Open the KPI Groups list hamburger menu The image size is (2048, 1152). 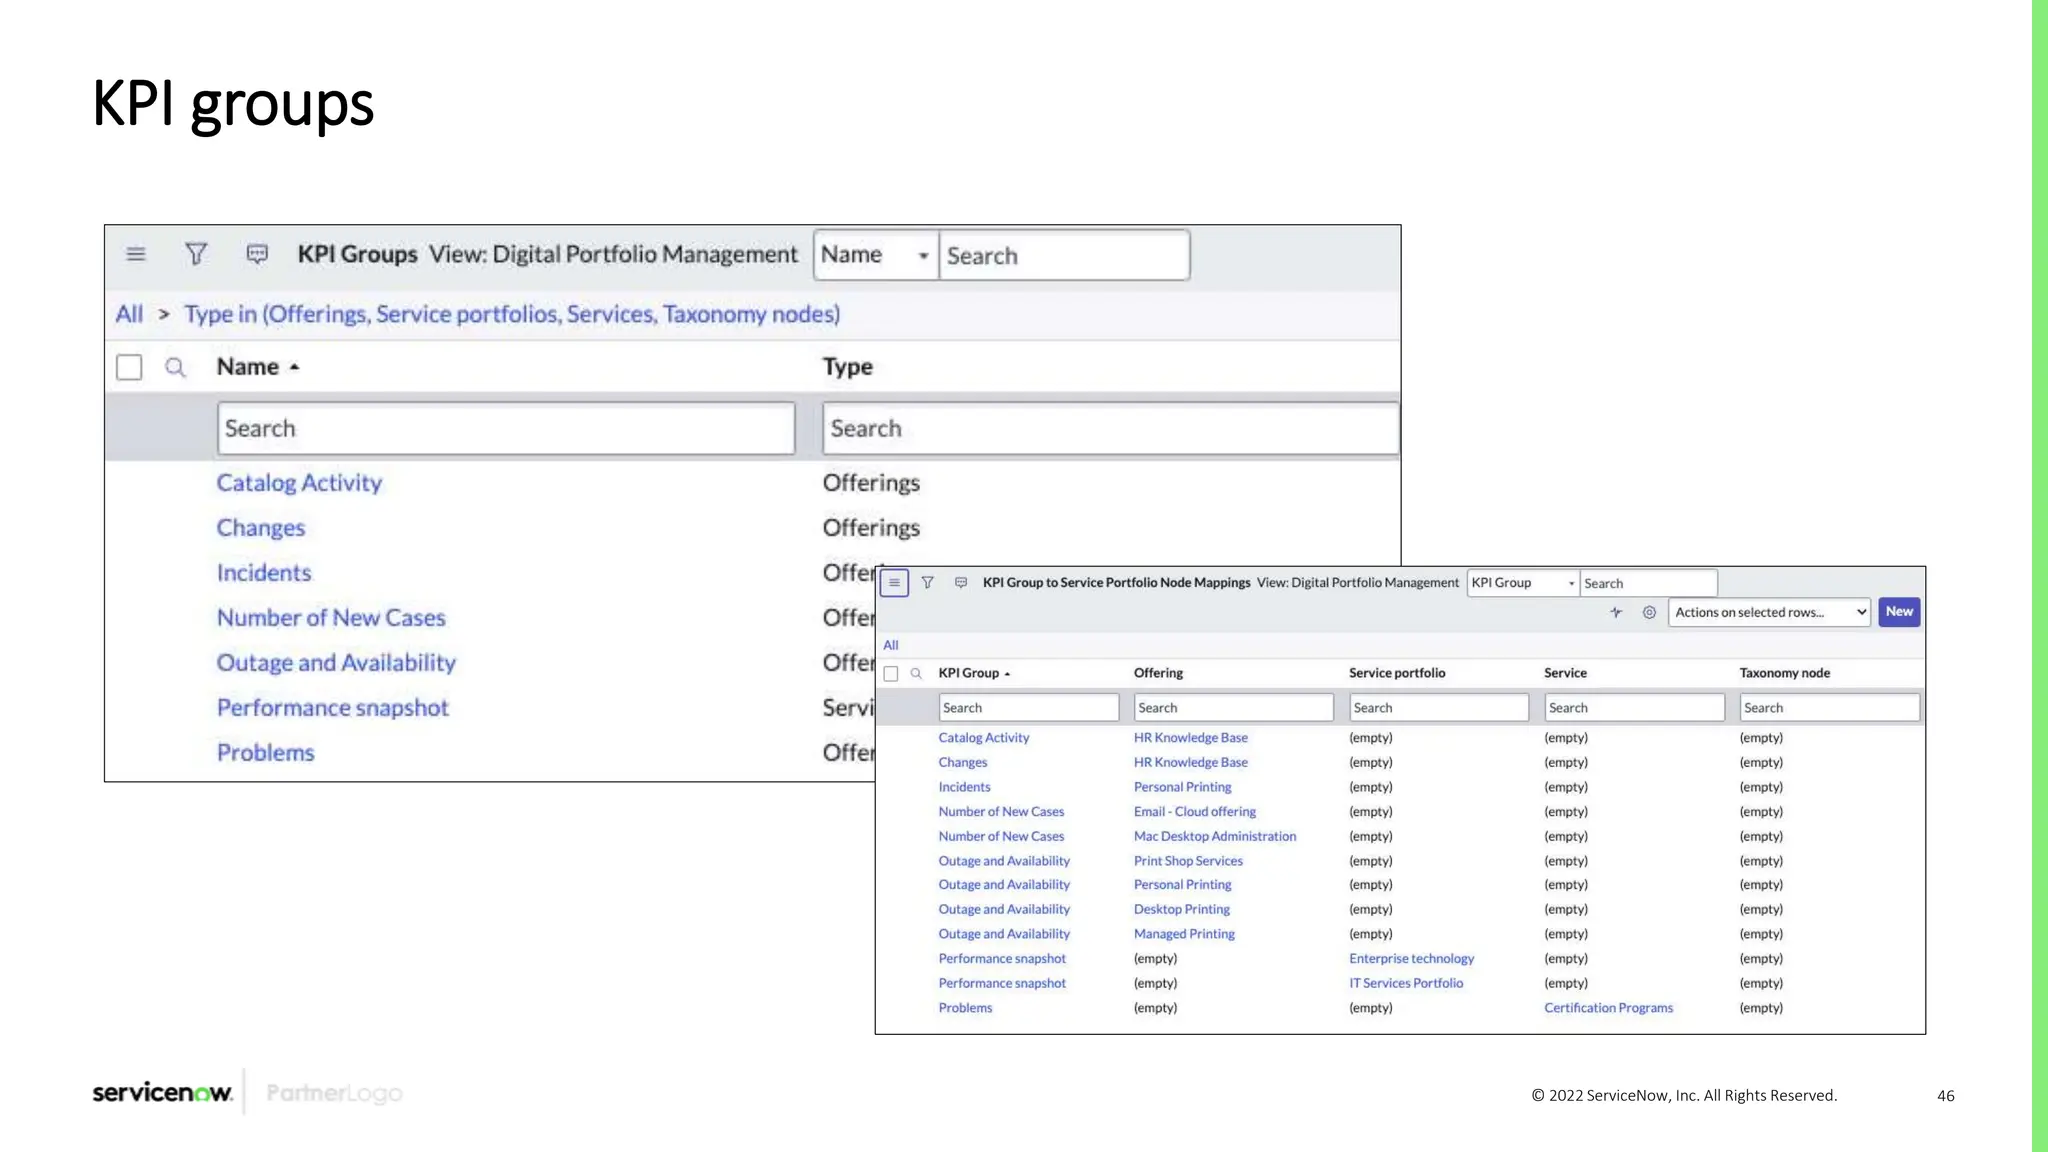[136, 254]
